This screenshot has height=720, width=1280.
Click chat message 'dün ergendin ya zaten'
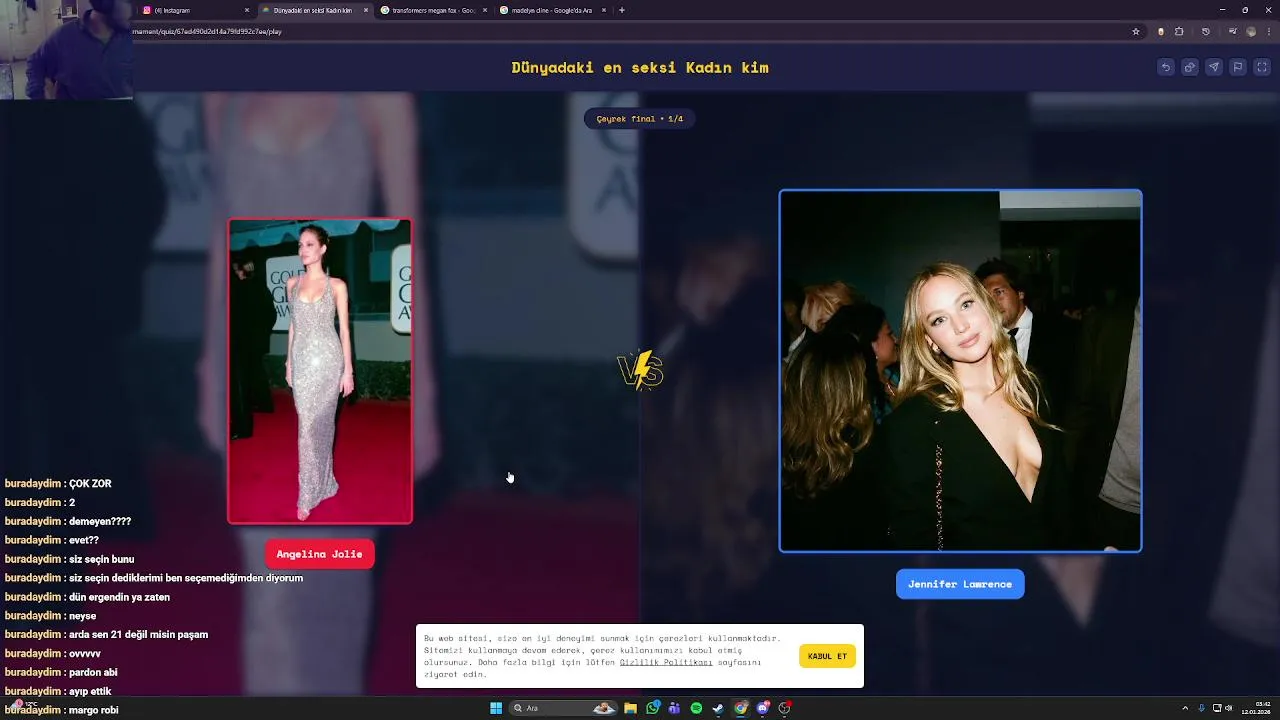click(x=119, y=597)
